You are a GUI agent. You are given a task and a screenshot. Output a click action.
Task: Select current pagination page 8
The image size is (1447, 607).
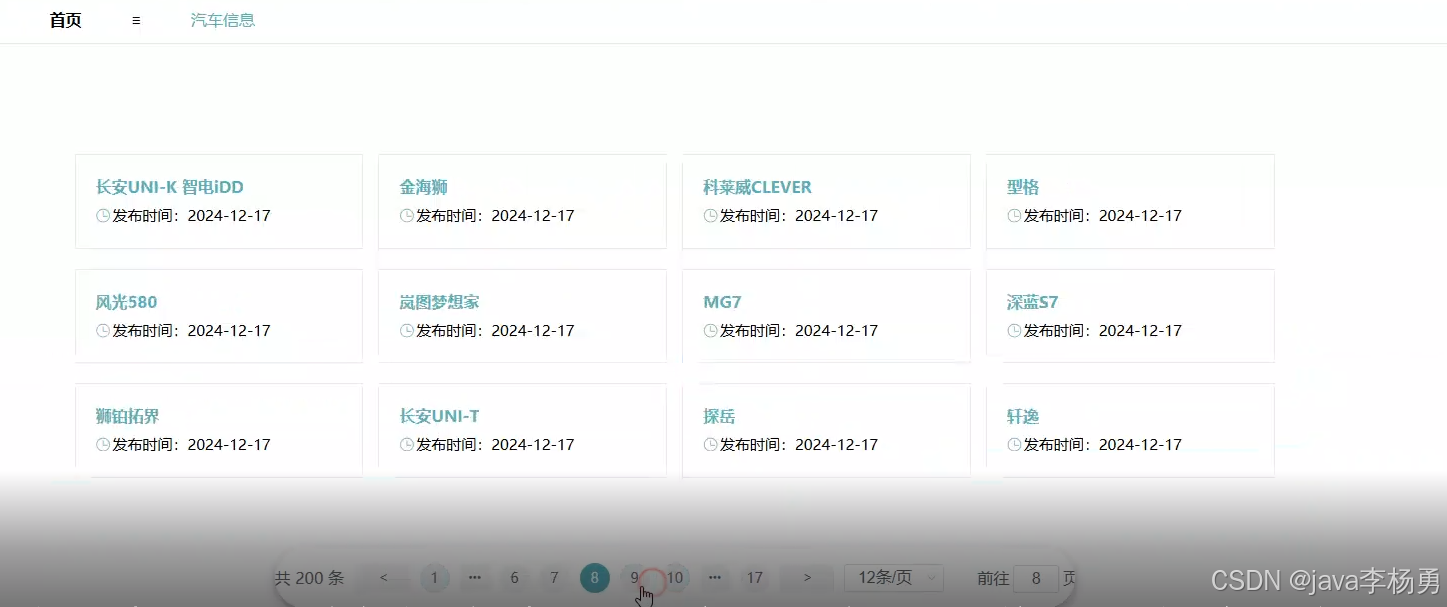594,578
